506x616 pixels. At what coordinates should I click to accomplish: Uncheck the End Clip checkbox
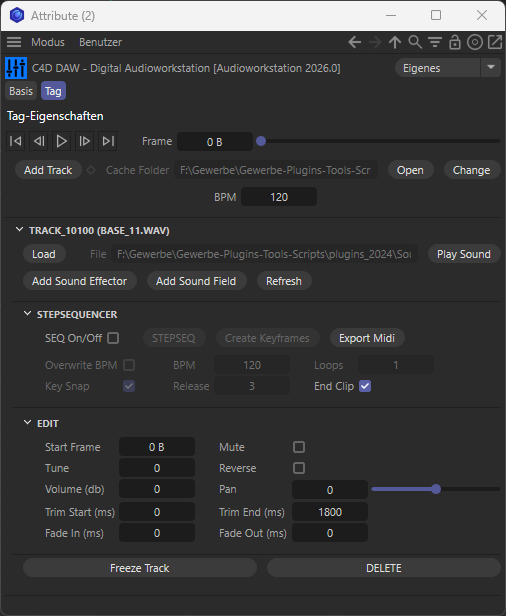tap(365, 386)
